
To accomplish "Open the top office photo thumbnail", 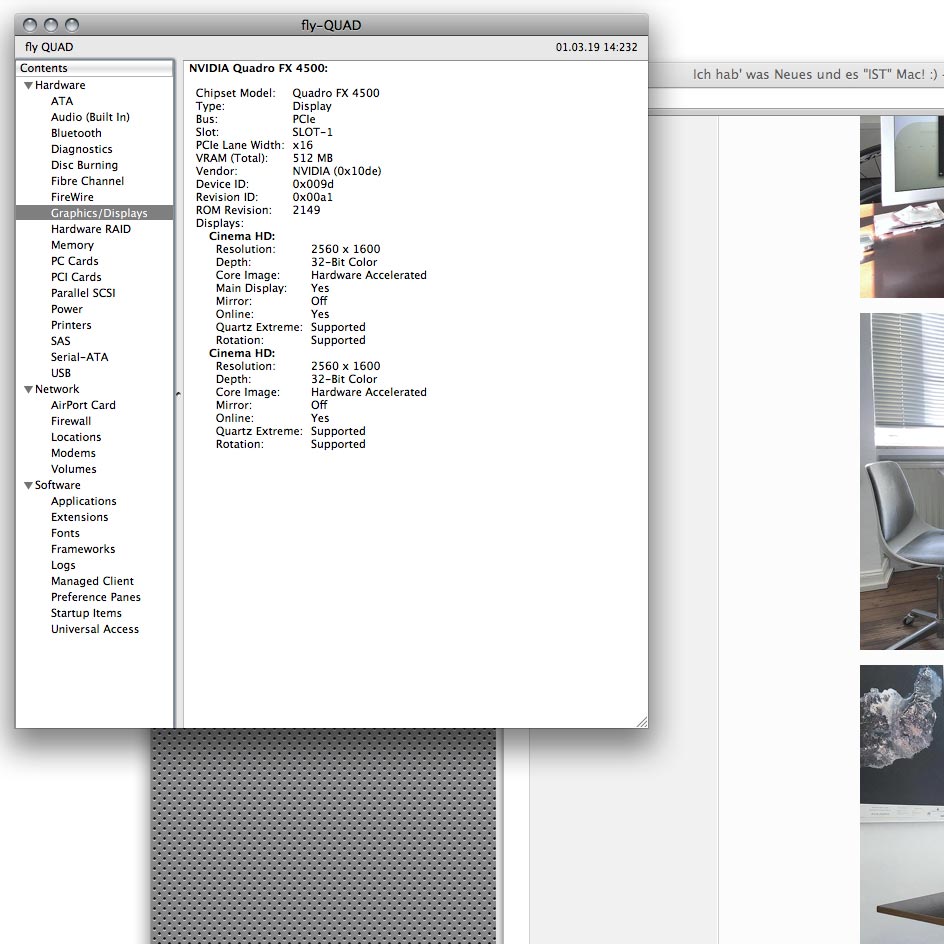I will [x=901, y=206].
